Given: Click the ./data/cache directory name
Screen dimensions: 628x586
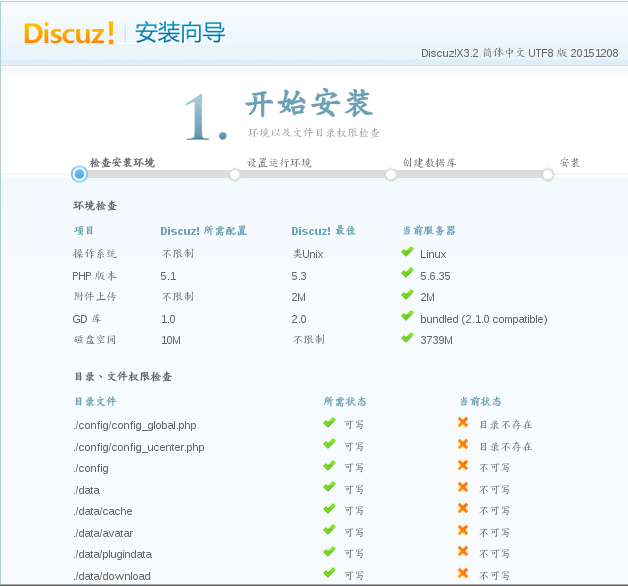Looking at the screenshot, I should coord(103,511).
